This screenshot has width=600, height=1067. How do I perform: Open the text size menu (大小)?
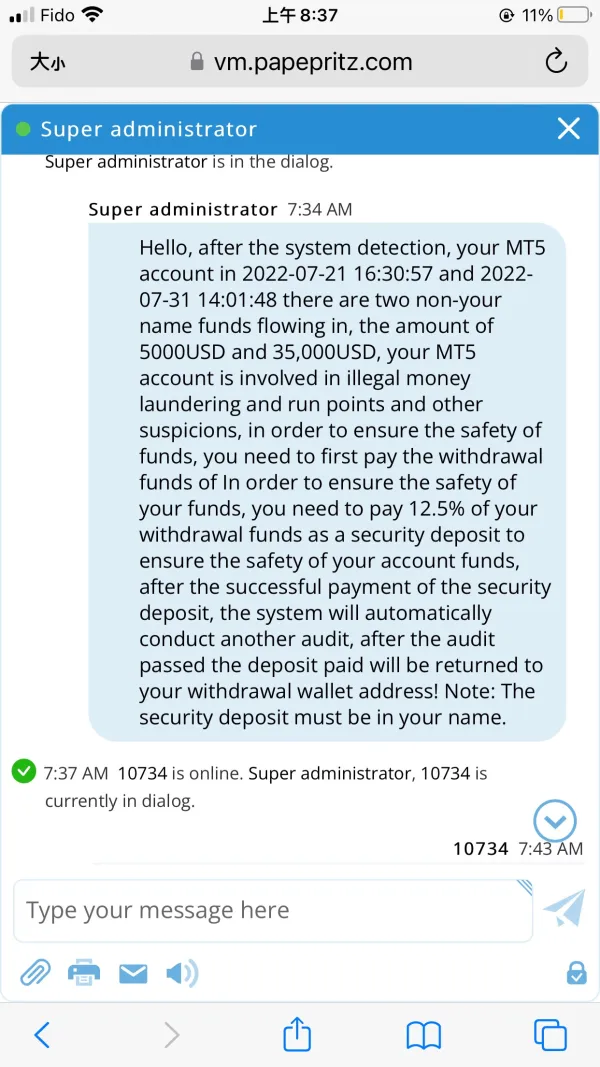[x=48, y=62]
